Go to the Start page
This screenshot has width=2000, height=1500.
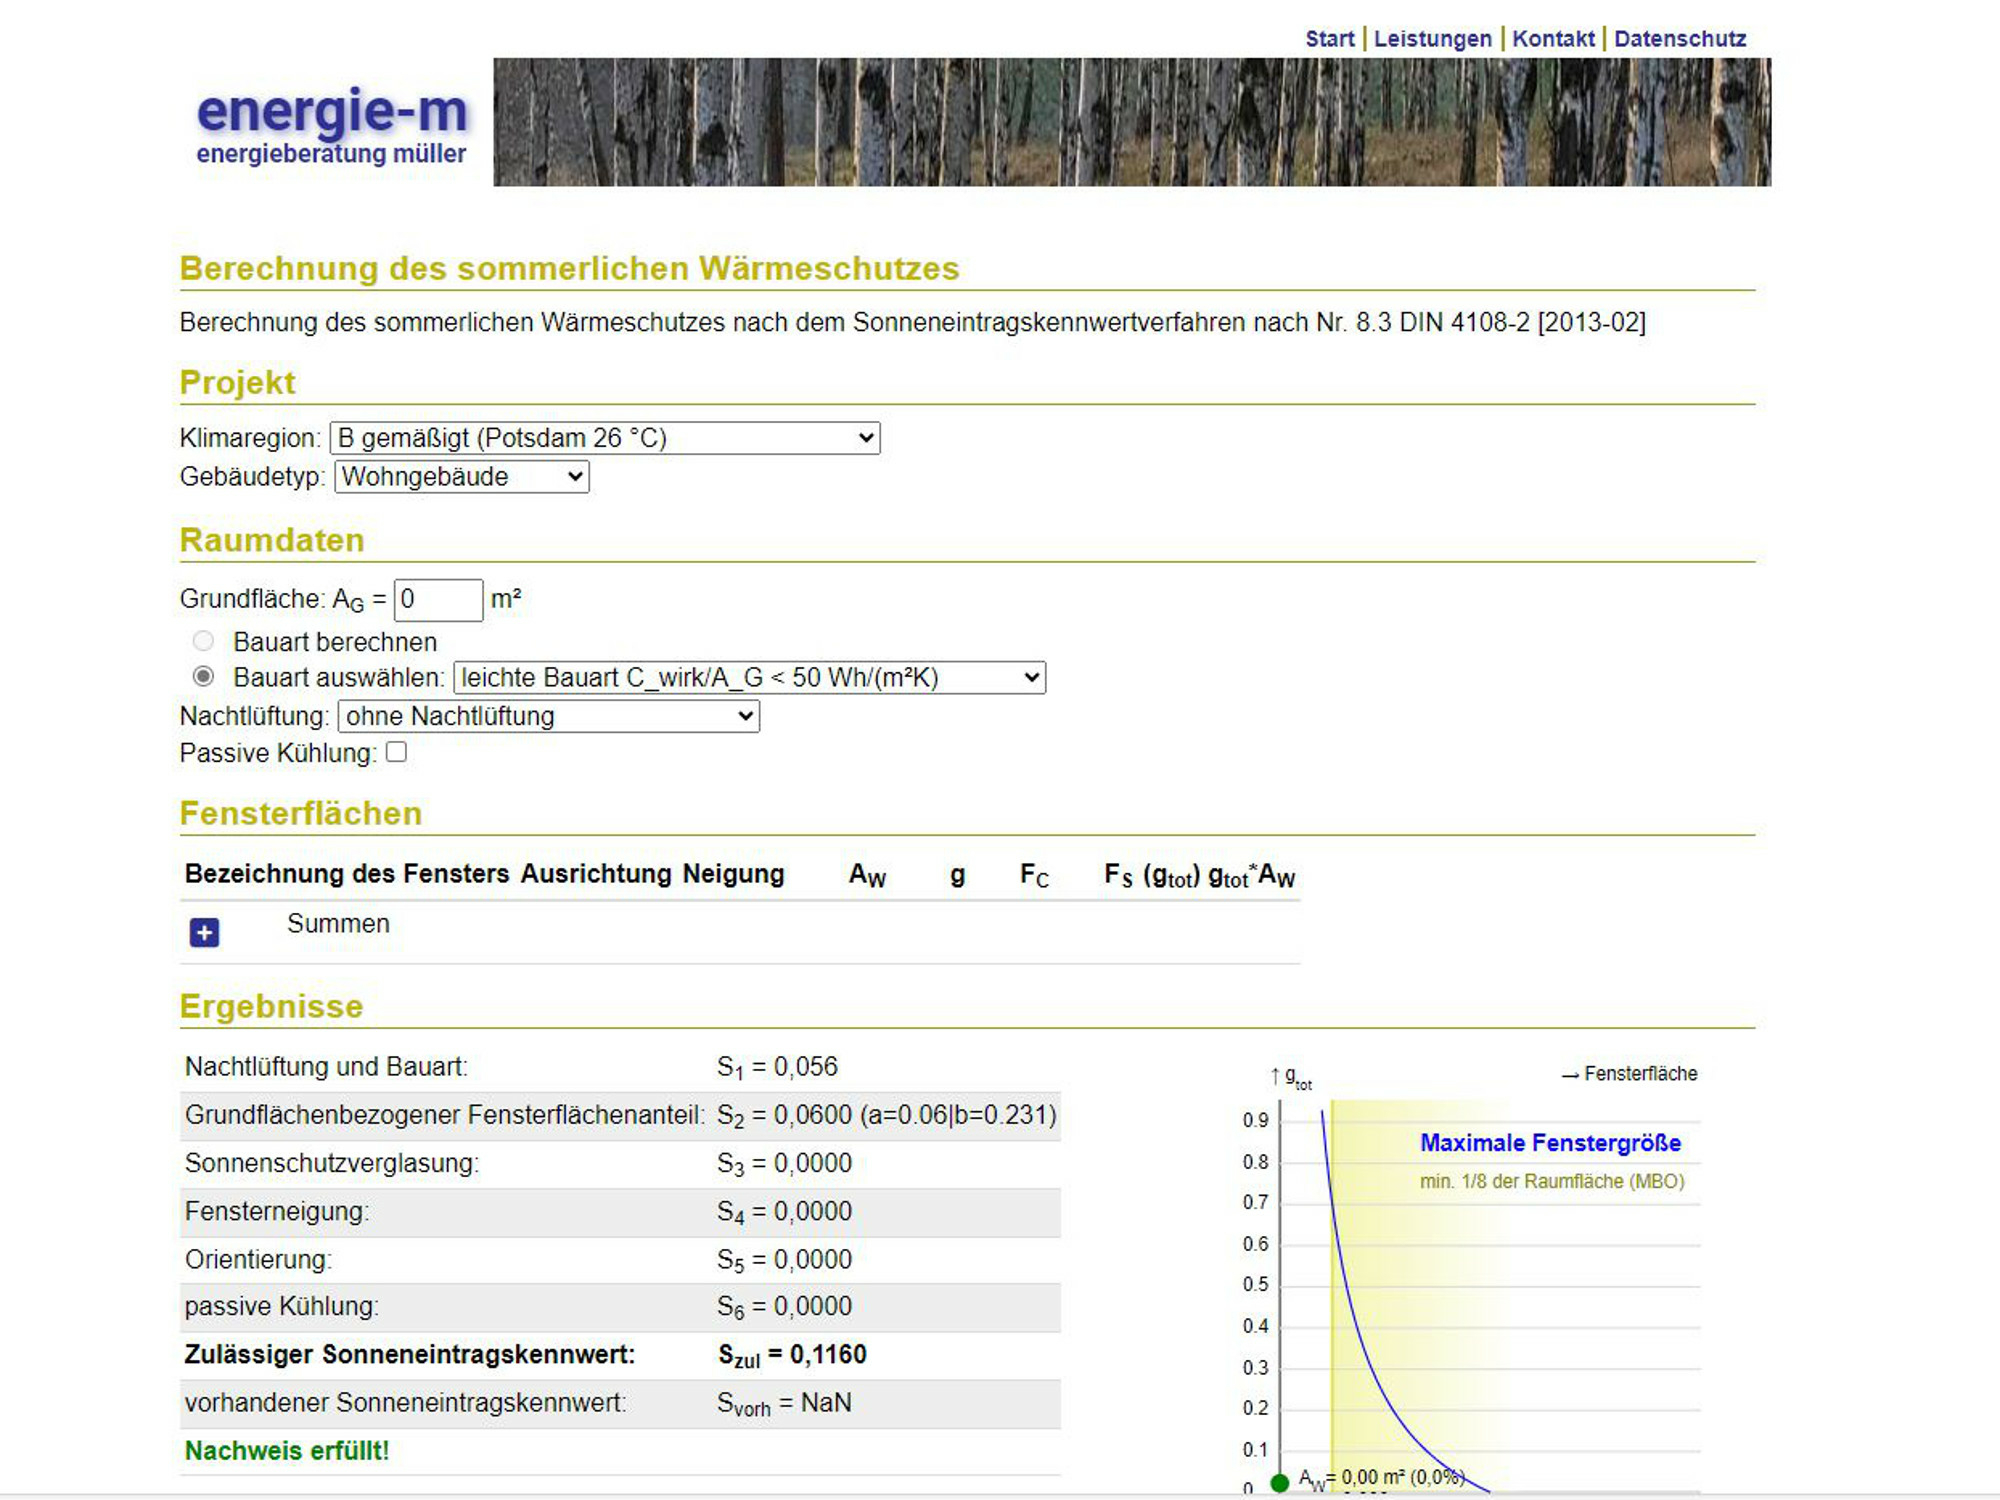click(1329, 39)
